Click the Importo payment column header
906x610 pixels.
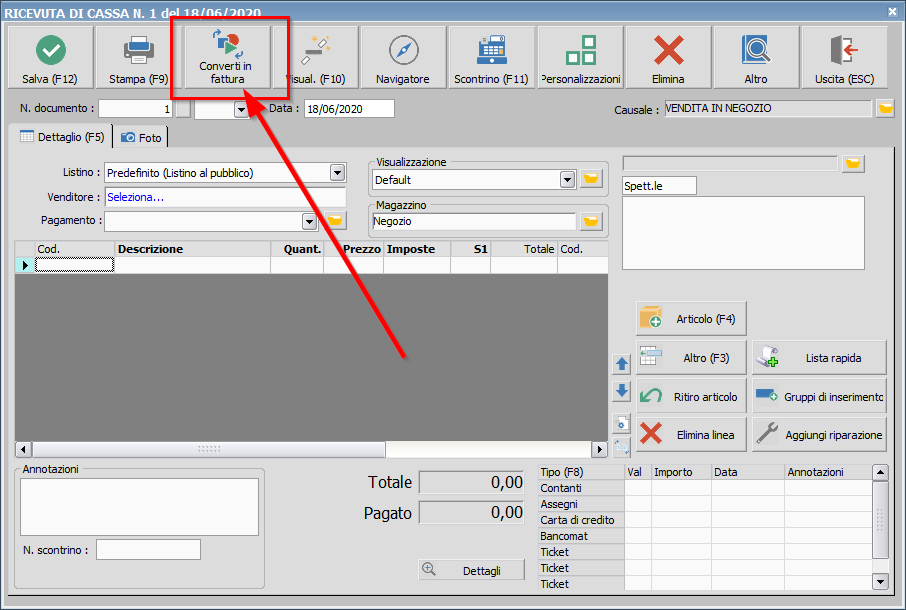681,472
